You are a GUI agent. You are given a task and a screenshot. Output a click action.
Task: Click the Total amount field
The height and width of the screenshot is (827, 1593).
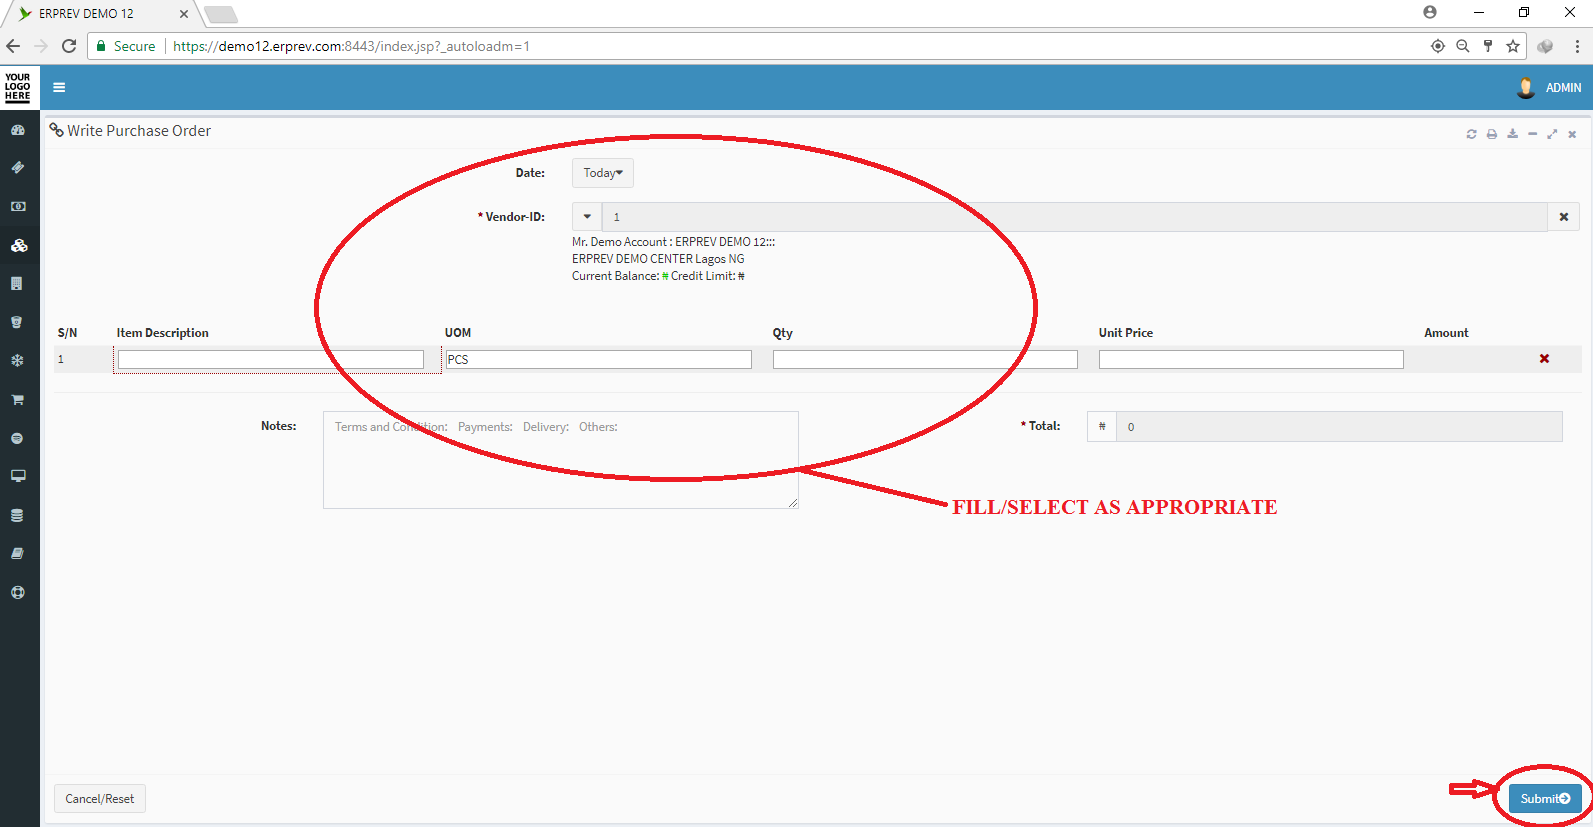(x=1339, y=426)
